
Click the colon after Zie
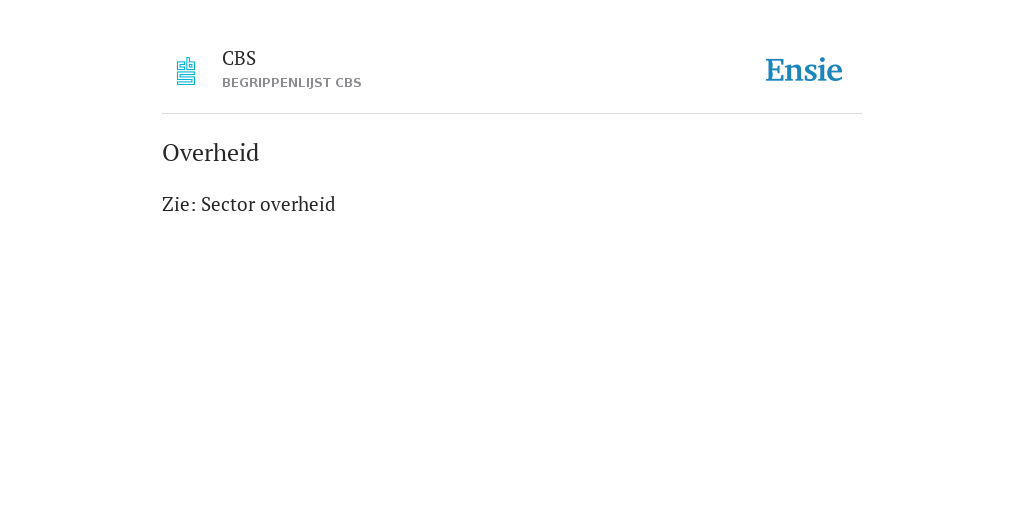(193, 206)
